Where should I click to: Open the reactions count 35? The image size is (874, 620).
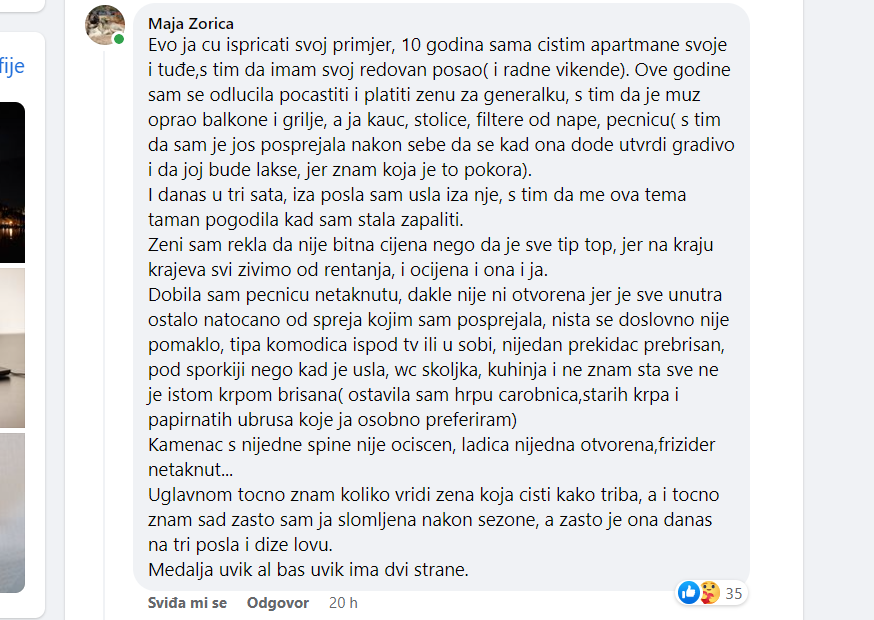click(734, 593)
